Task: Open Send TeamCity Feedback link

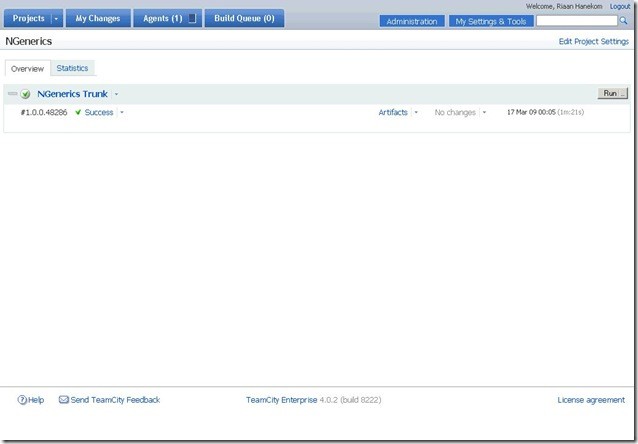Action: [x=115, y=400]
